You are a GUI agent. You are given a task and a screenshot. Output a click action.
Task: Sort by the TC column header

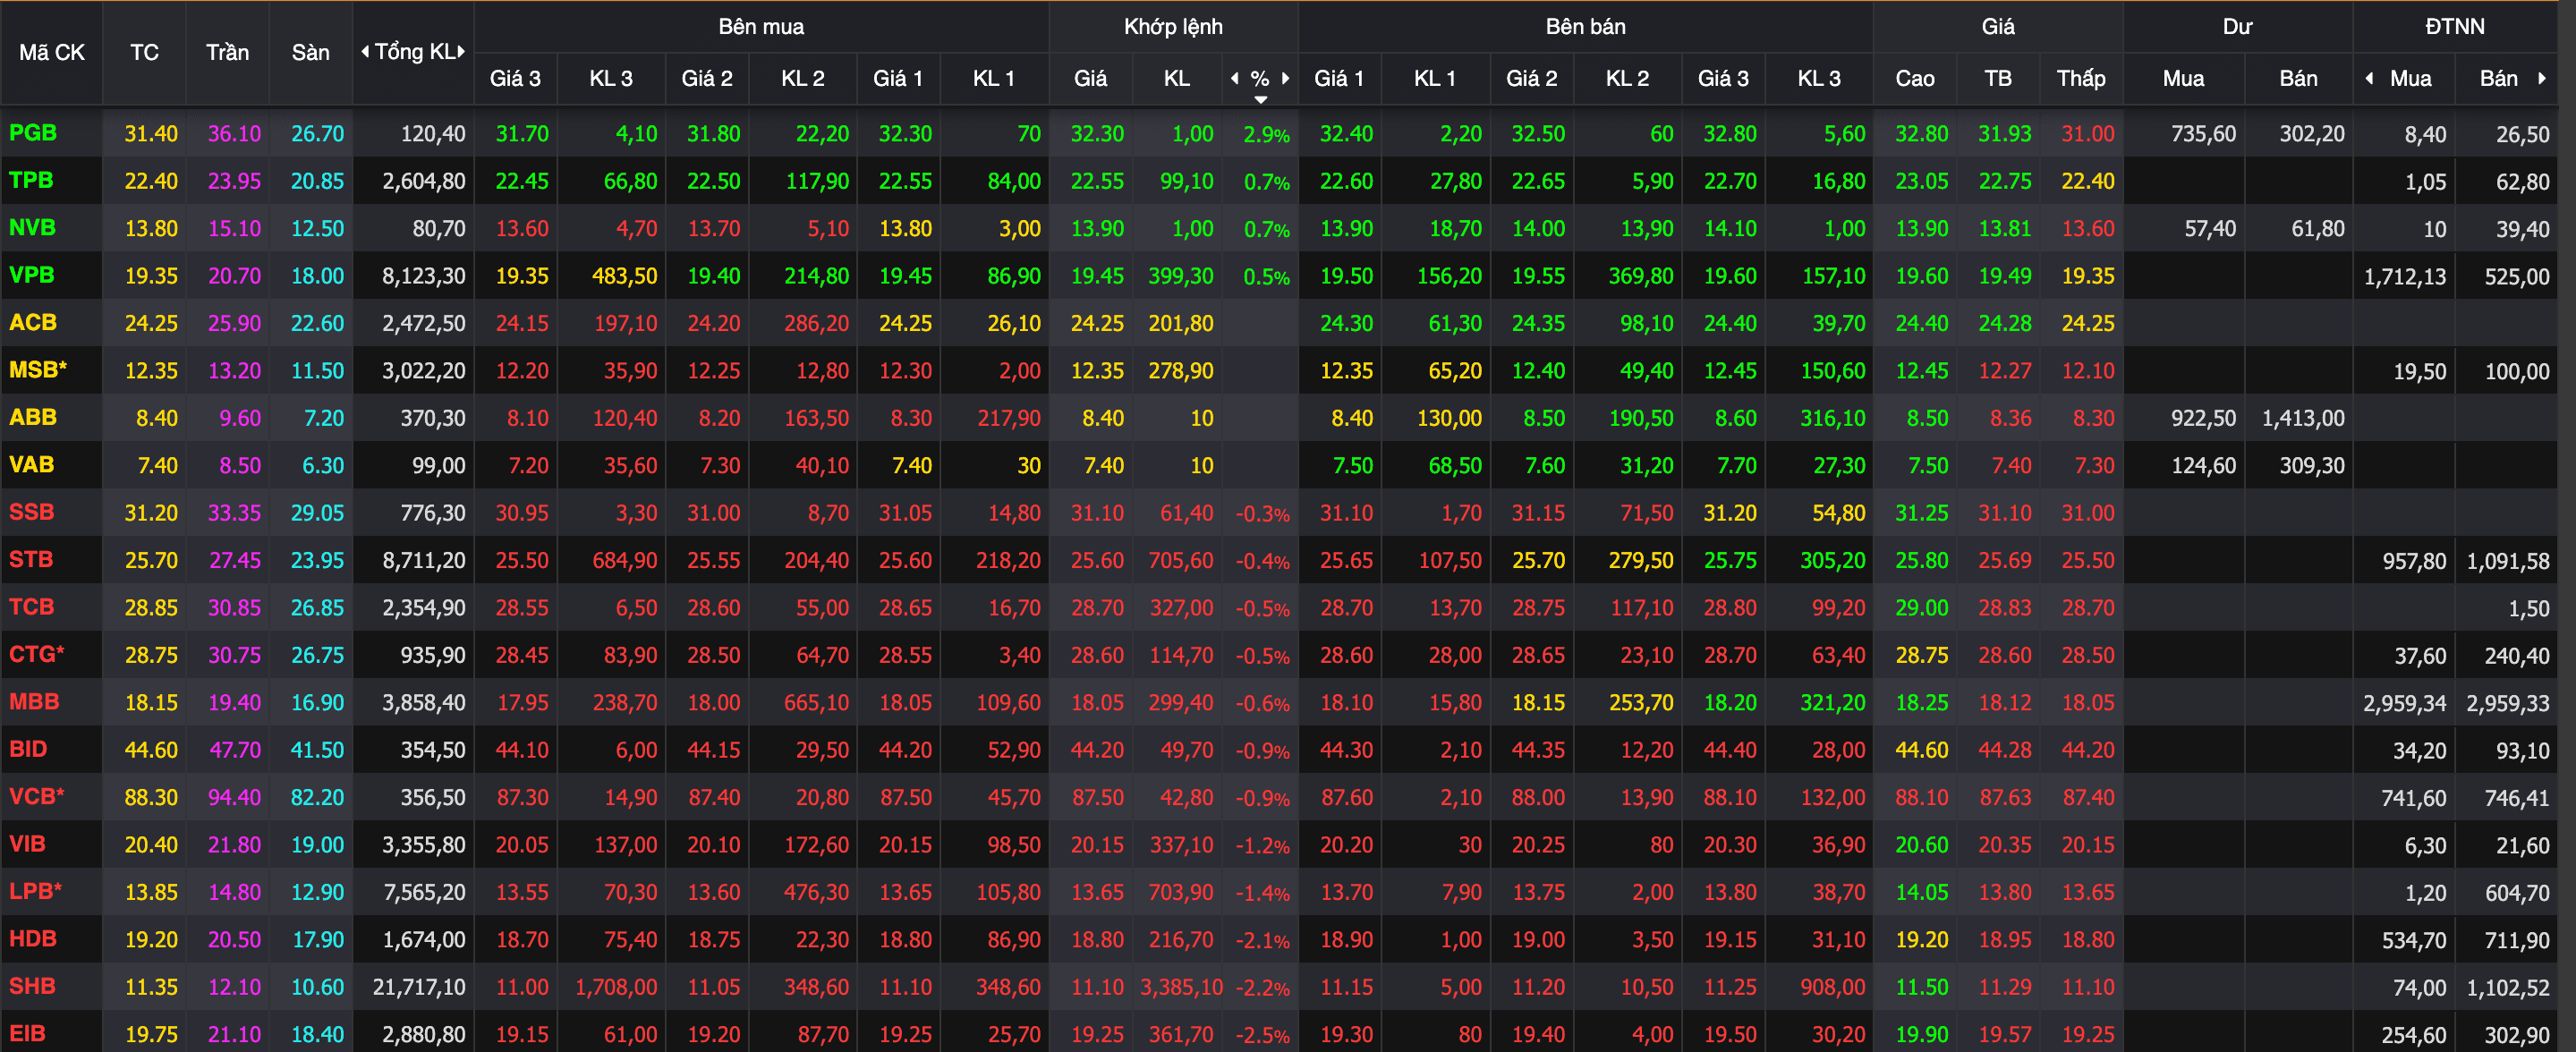[144, 52]
